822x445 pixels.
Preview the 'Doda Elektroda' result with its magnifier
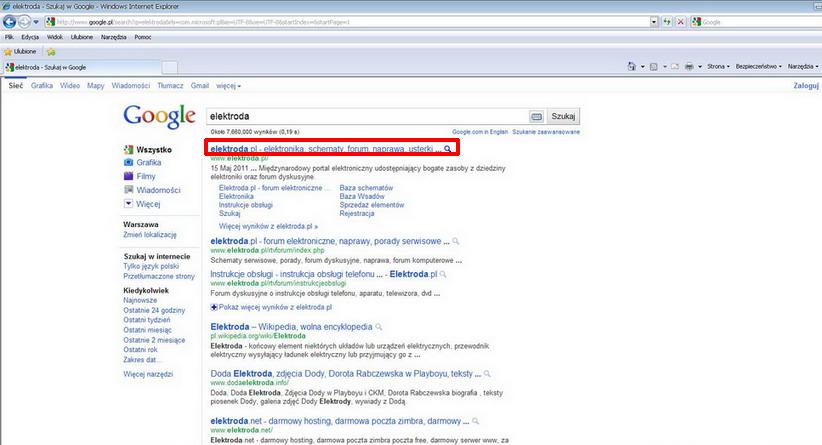(487, 374)
